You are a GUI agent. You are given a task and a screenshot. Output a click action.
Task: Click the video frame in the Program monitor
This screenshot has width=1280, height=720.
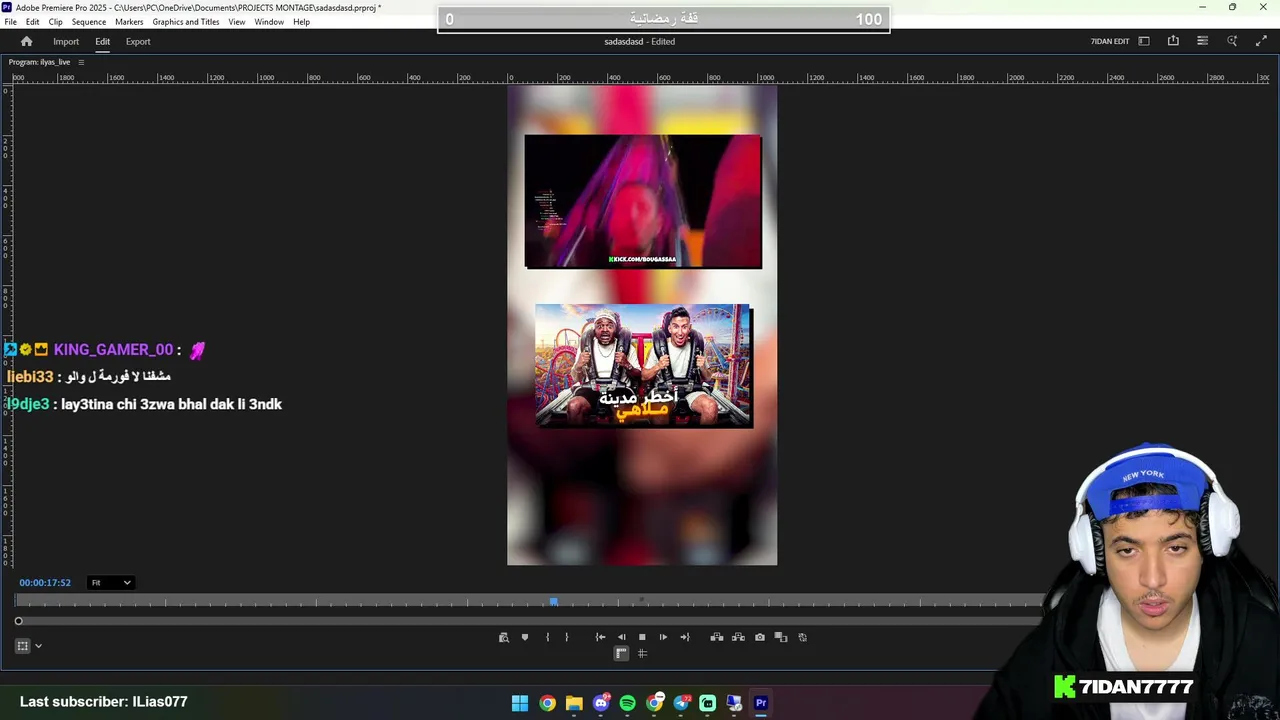click(642, 326)
